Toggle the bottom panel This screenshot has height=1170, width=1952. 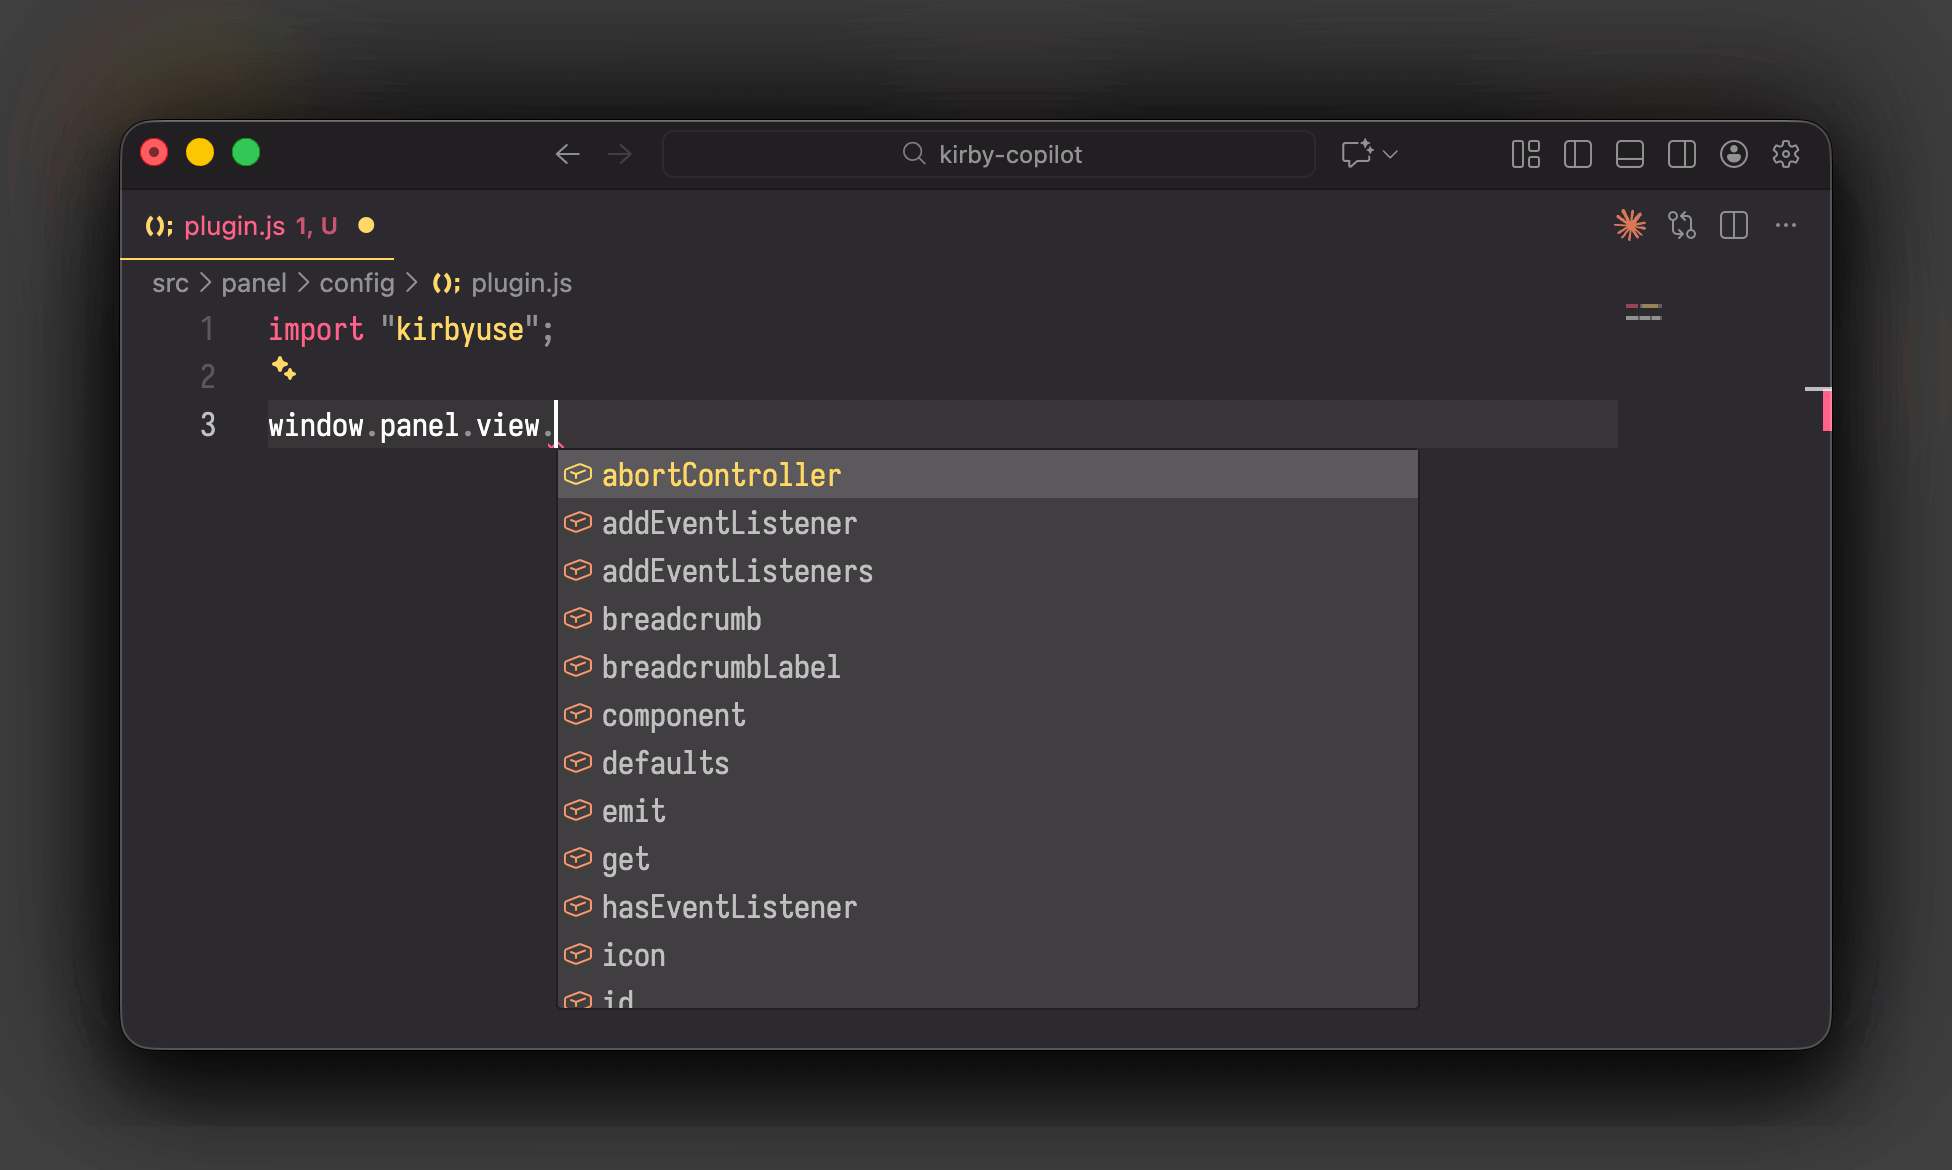1630,154
